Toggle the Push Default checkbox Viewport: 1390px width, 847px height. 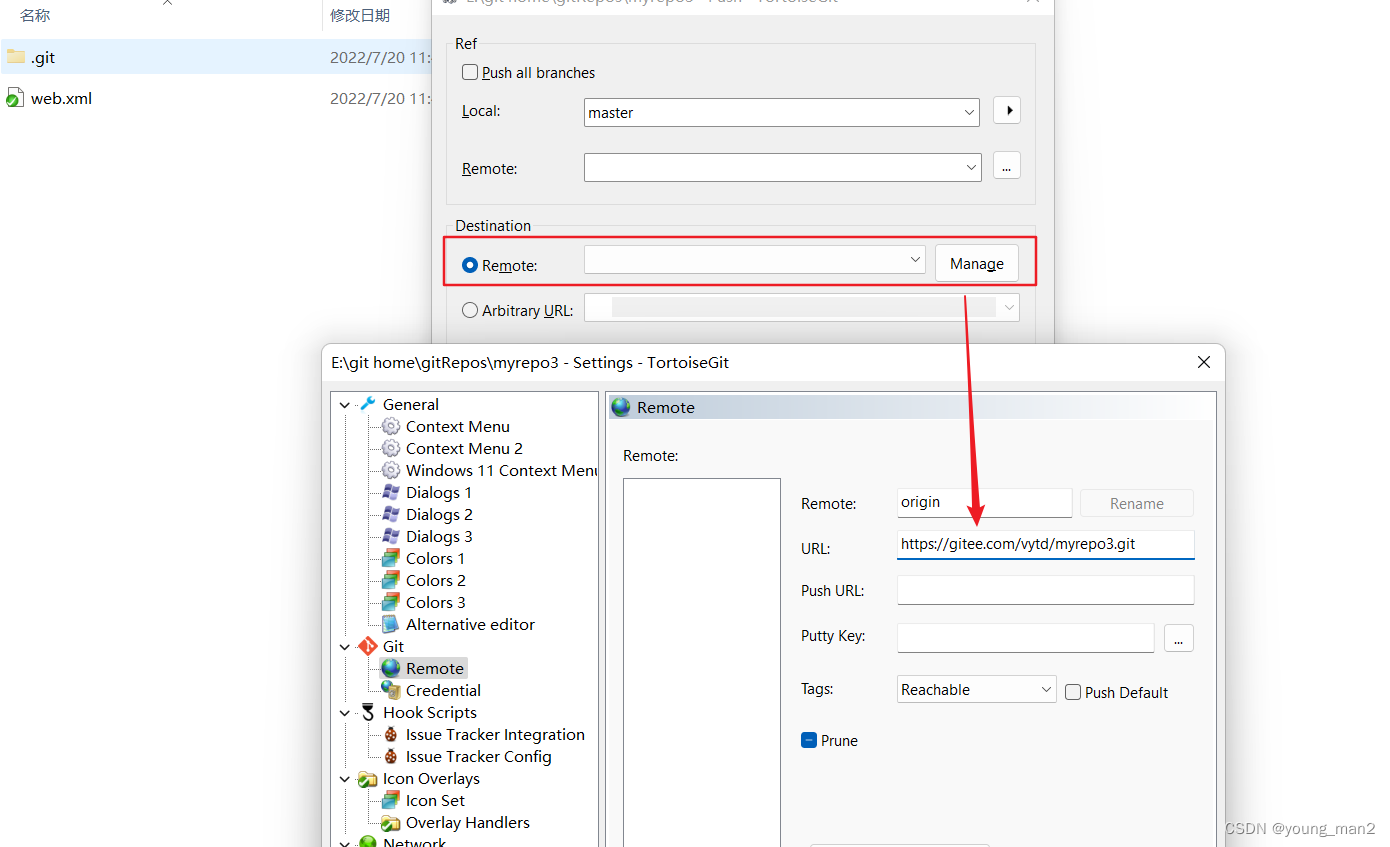pyautogui.click(x=1073, y=692)
